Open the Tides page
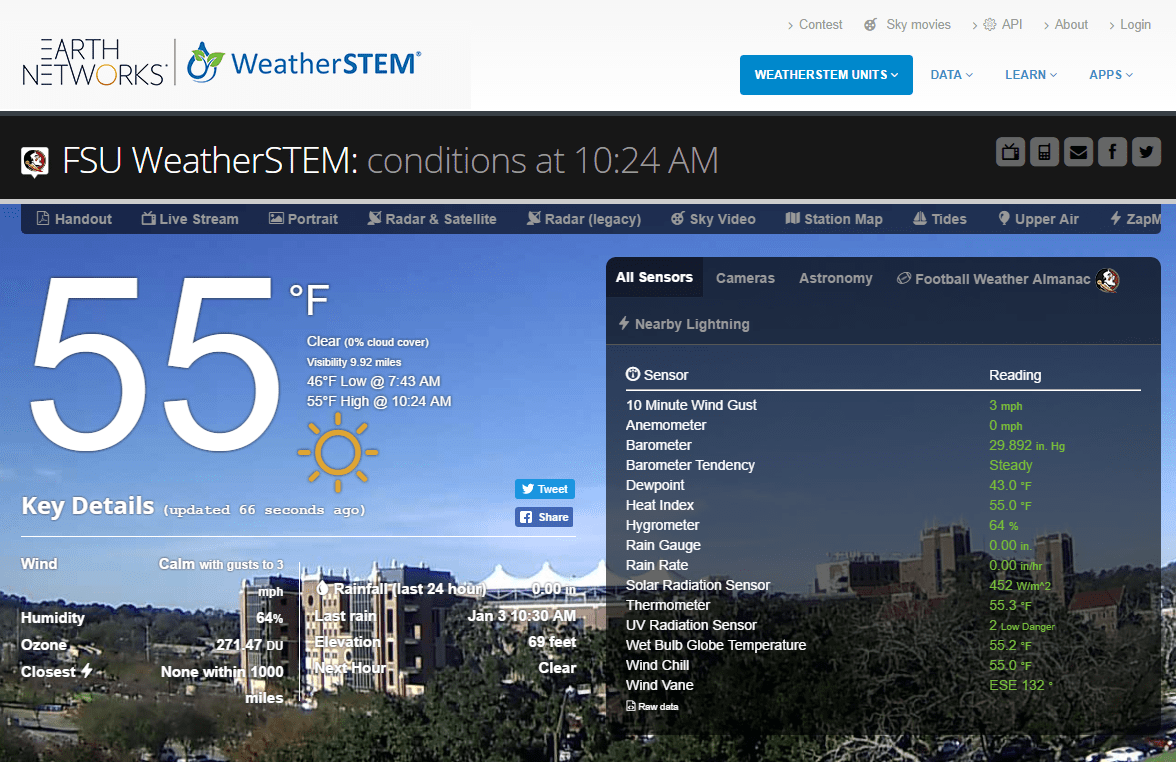The height and width of the screenshot is (762, 1176). 940,219
